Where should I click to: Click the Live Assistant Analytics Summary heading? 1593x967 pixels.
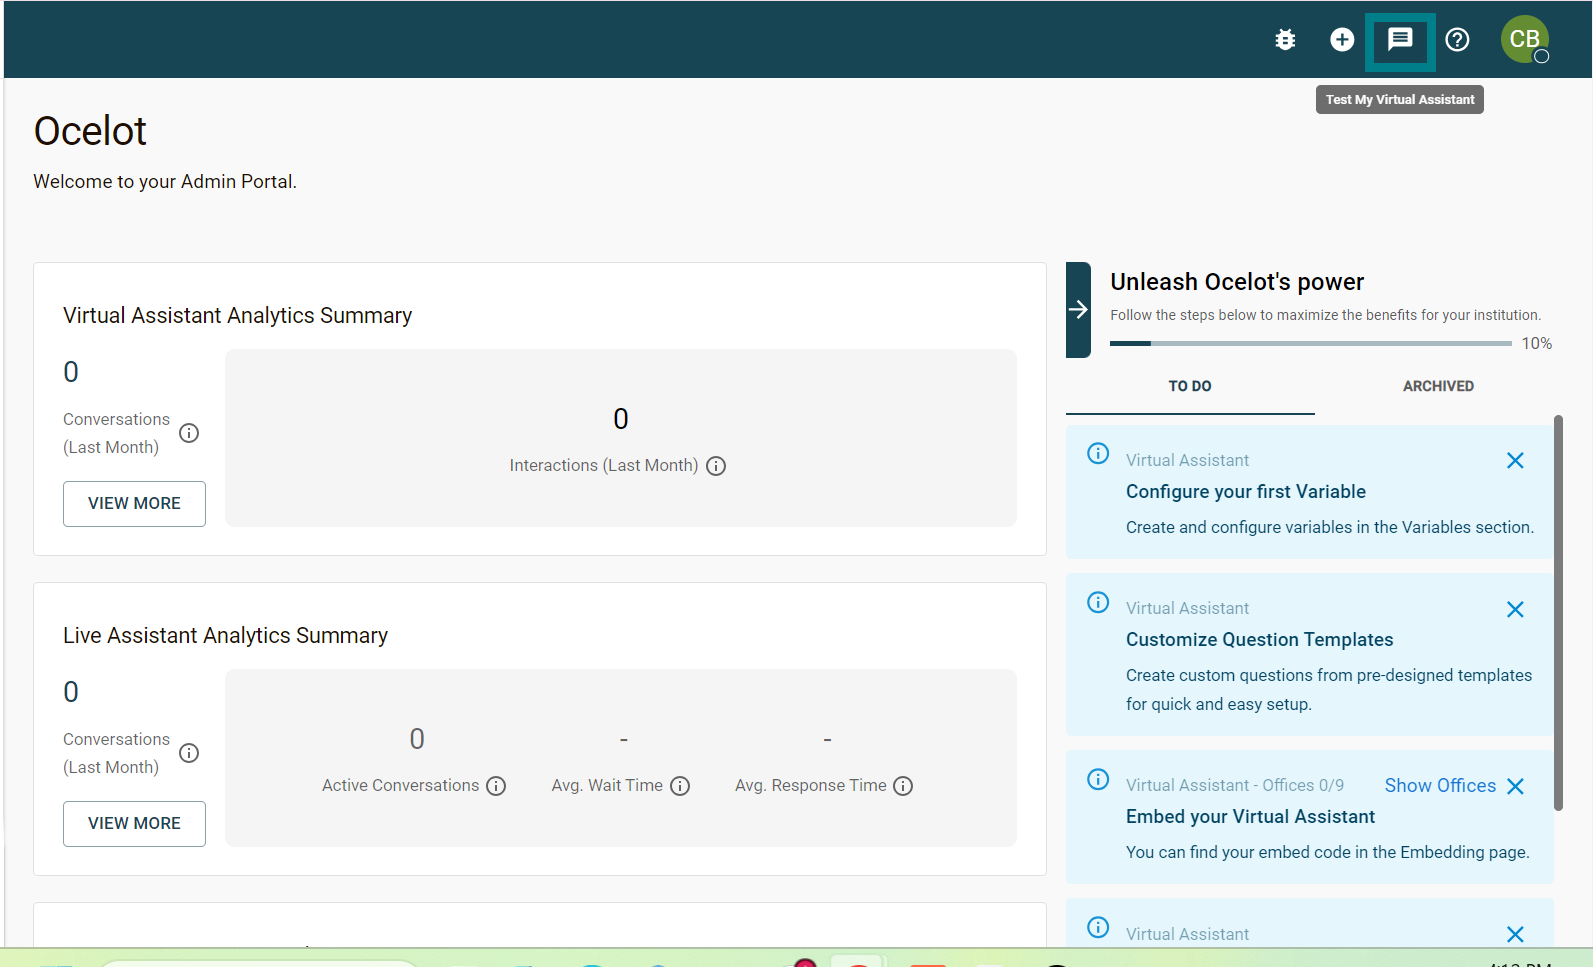(225, 636)
